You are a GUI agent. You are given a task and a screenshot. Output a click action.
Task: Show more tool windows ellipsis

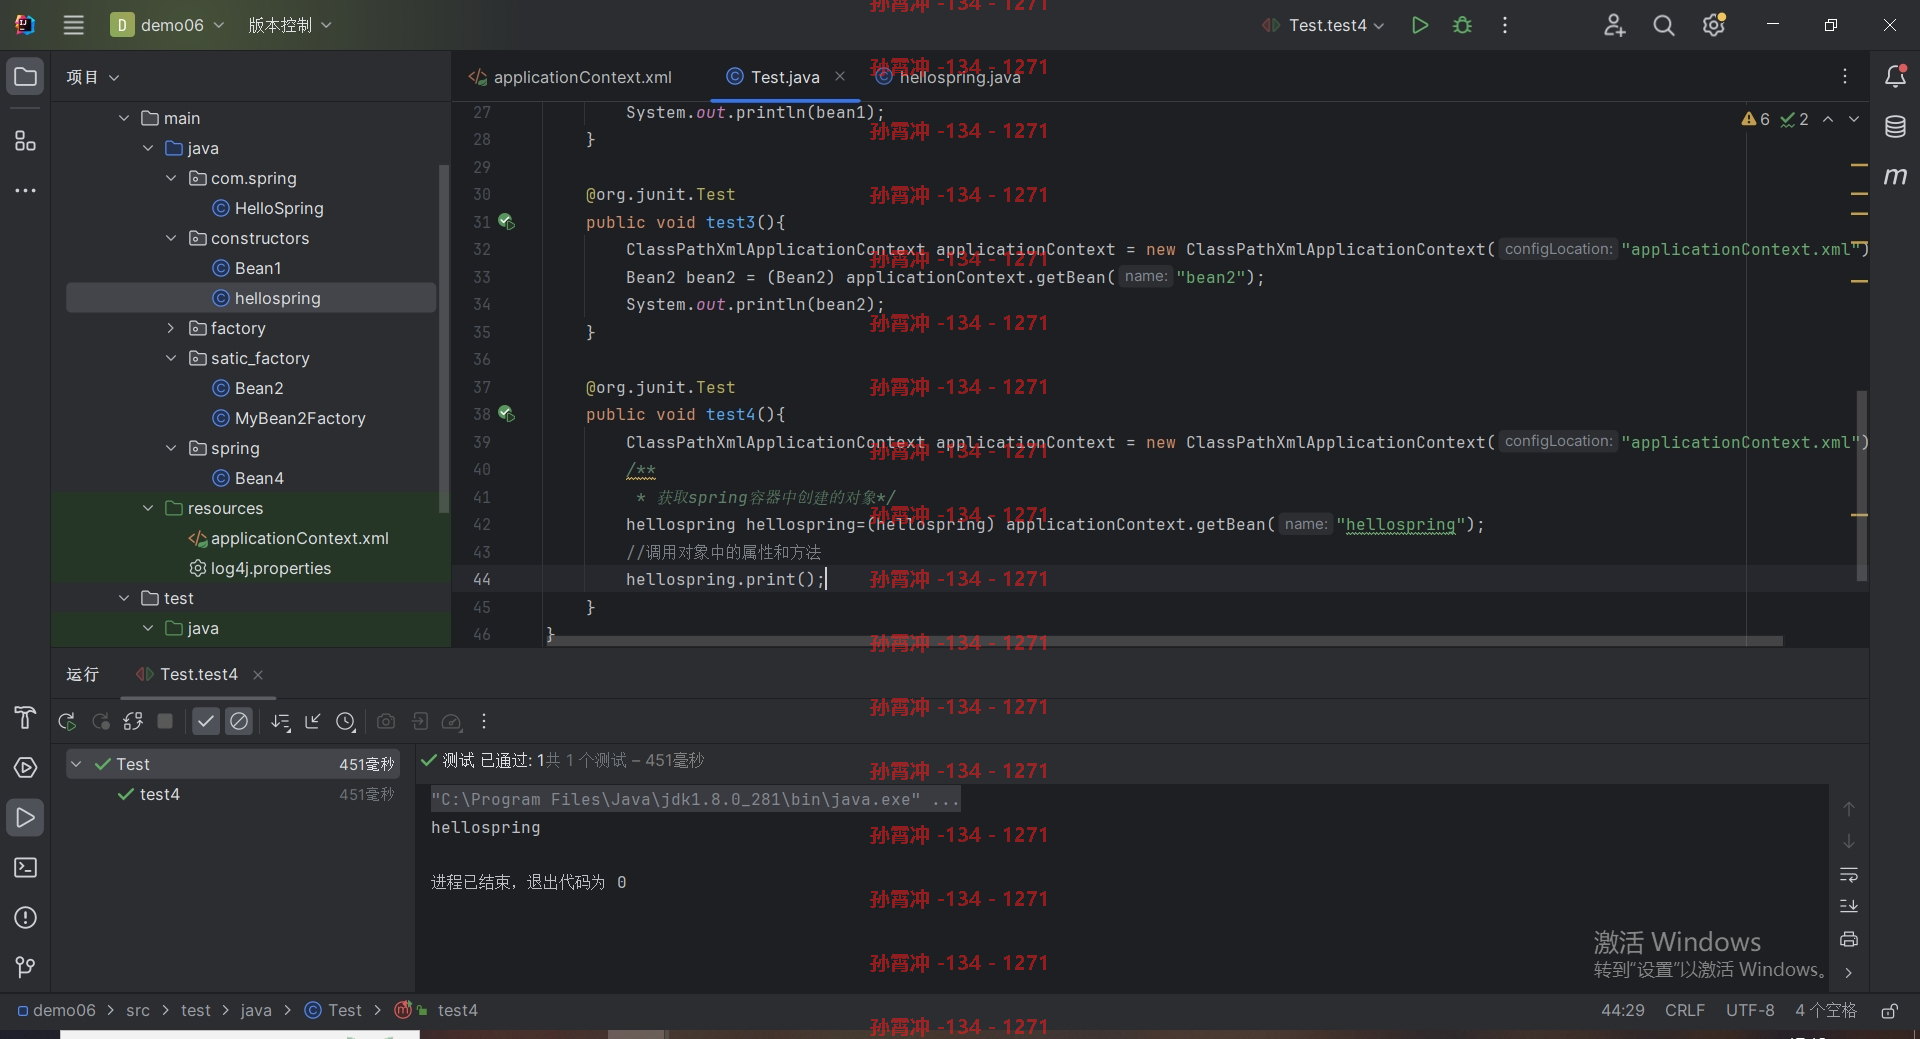[x=25, y=190]
